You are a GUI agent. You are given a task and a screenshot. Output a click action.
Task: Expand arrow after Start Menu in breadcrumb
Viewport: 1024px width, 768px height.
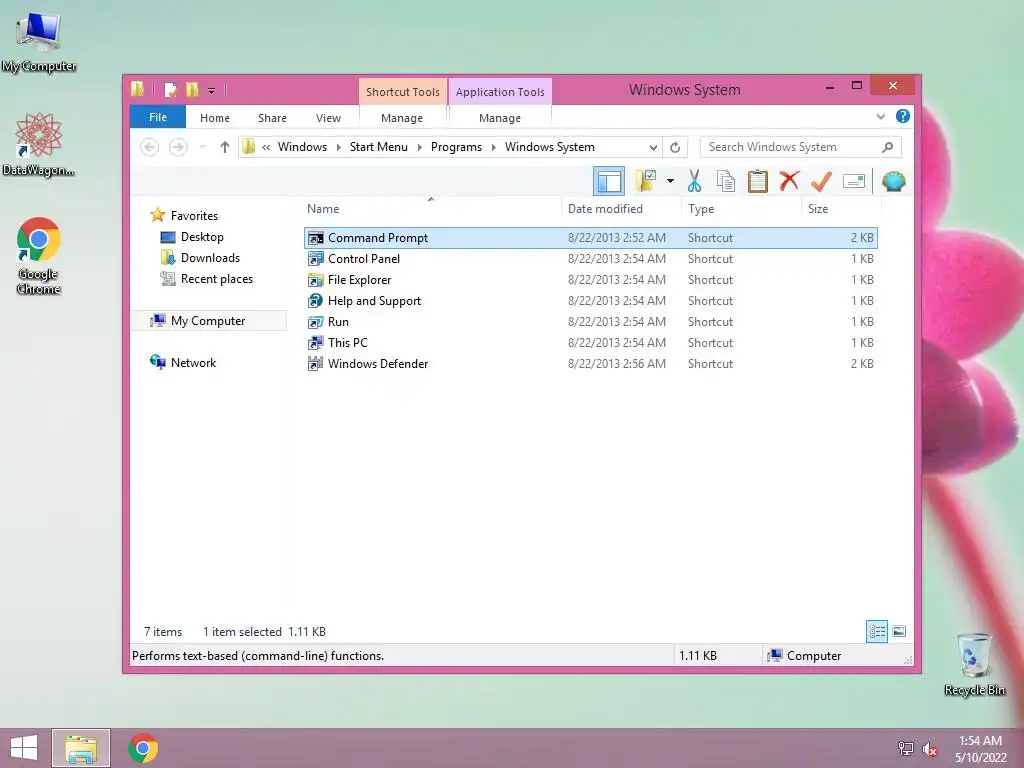pyautogui.click(x=419, y=148)
